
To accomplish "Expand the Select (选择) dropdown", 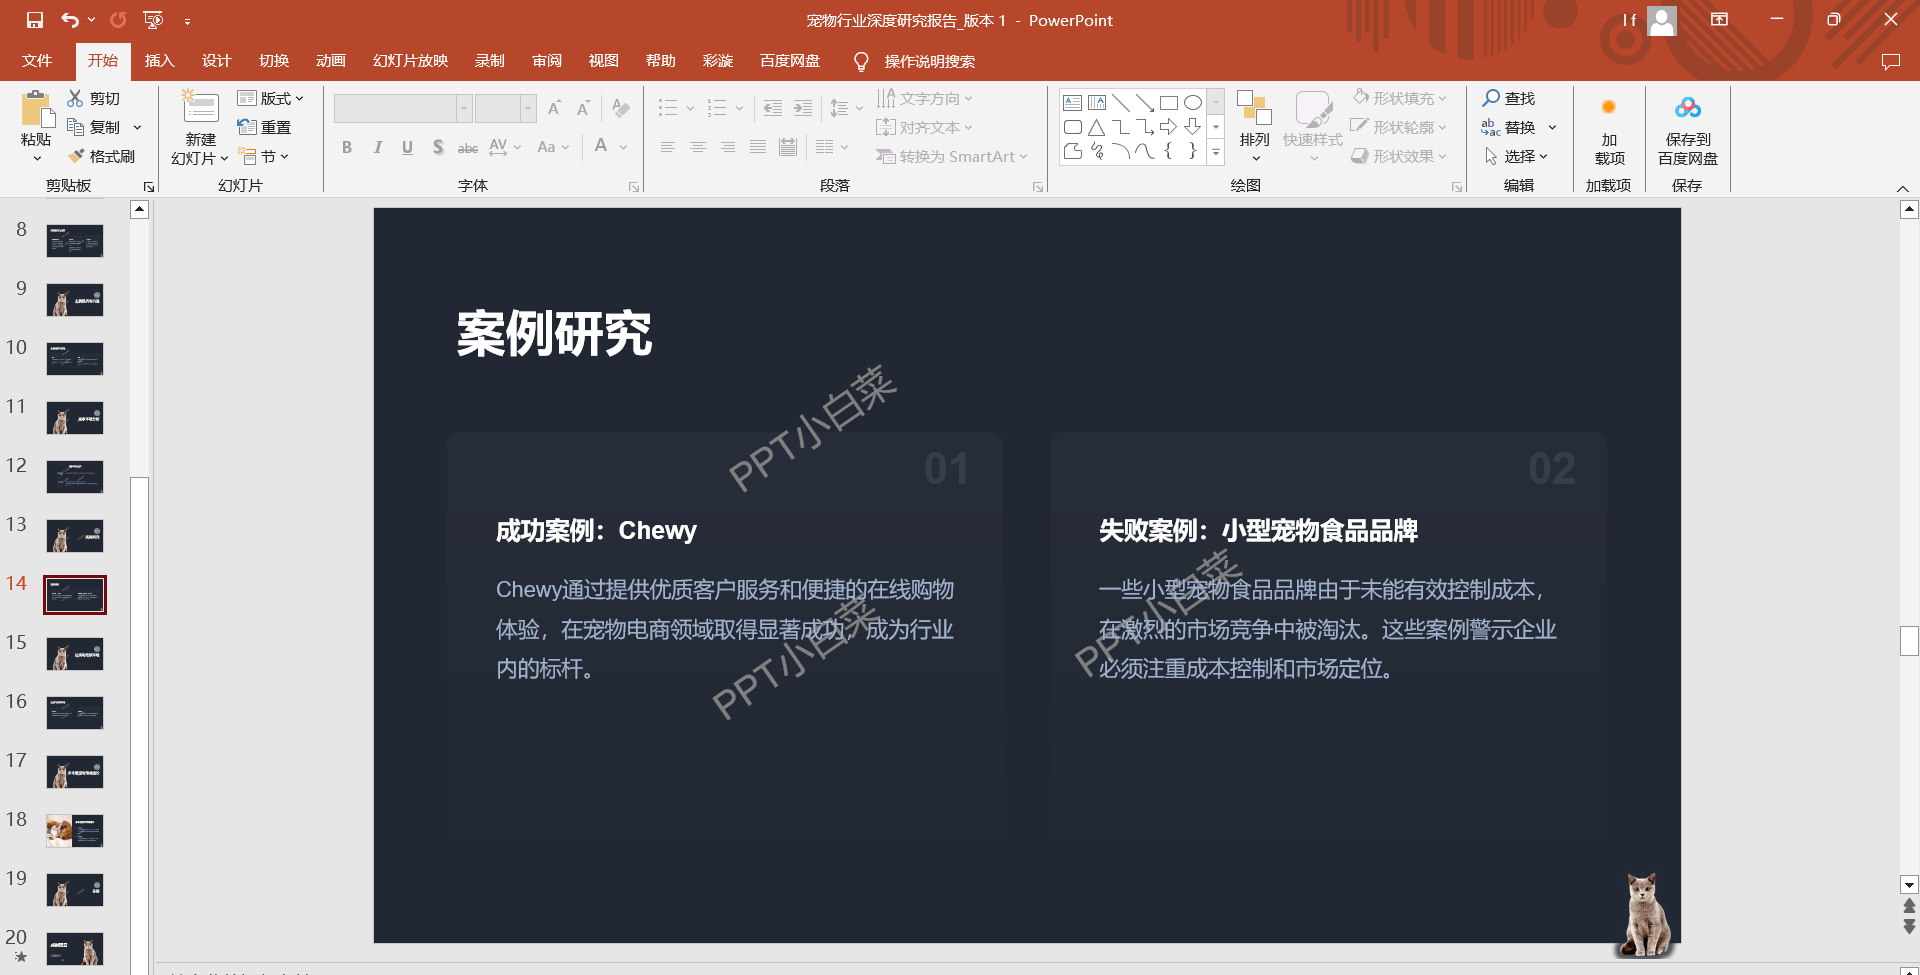I will (x=1516, y=156).
